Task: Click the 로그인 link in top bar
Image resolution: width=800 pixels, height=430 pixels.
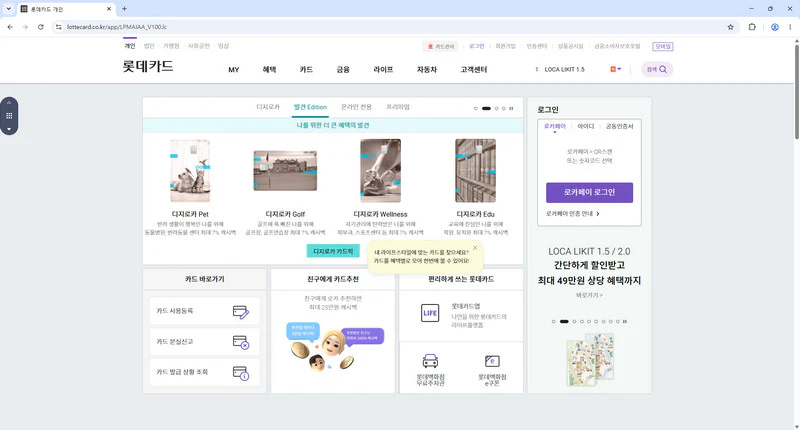Action: coord(477,46)
